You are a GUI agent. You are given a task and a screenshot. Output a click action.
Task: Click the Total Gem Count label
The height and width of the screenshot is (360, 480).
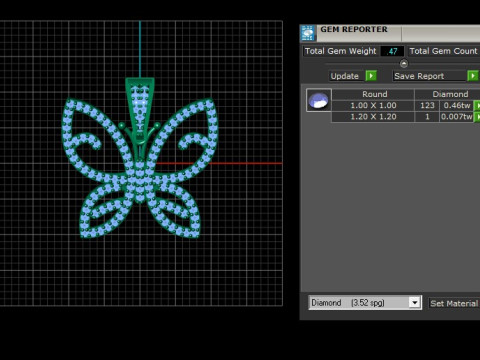pyautogui.click(x=444, y=51)
